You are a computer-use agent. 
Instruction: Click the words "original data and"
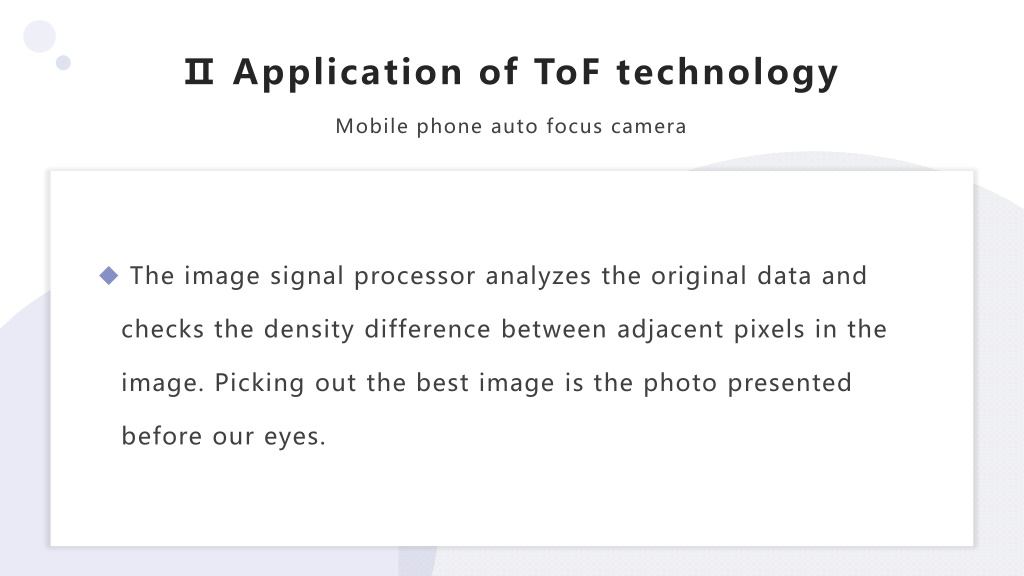point(759,276)
